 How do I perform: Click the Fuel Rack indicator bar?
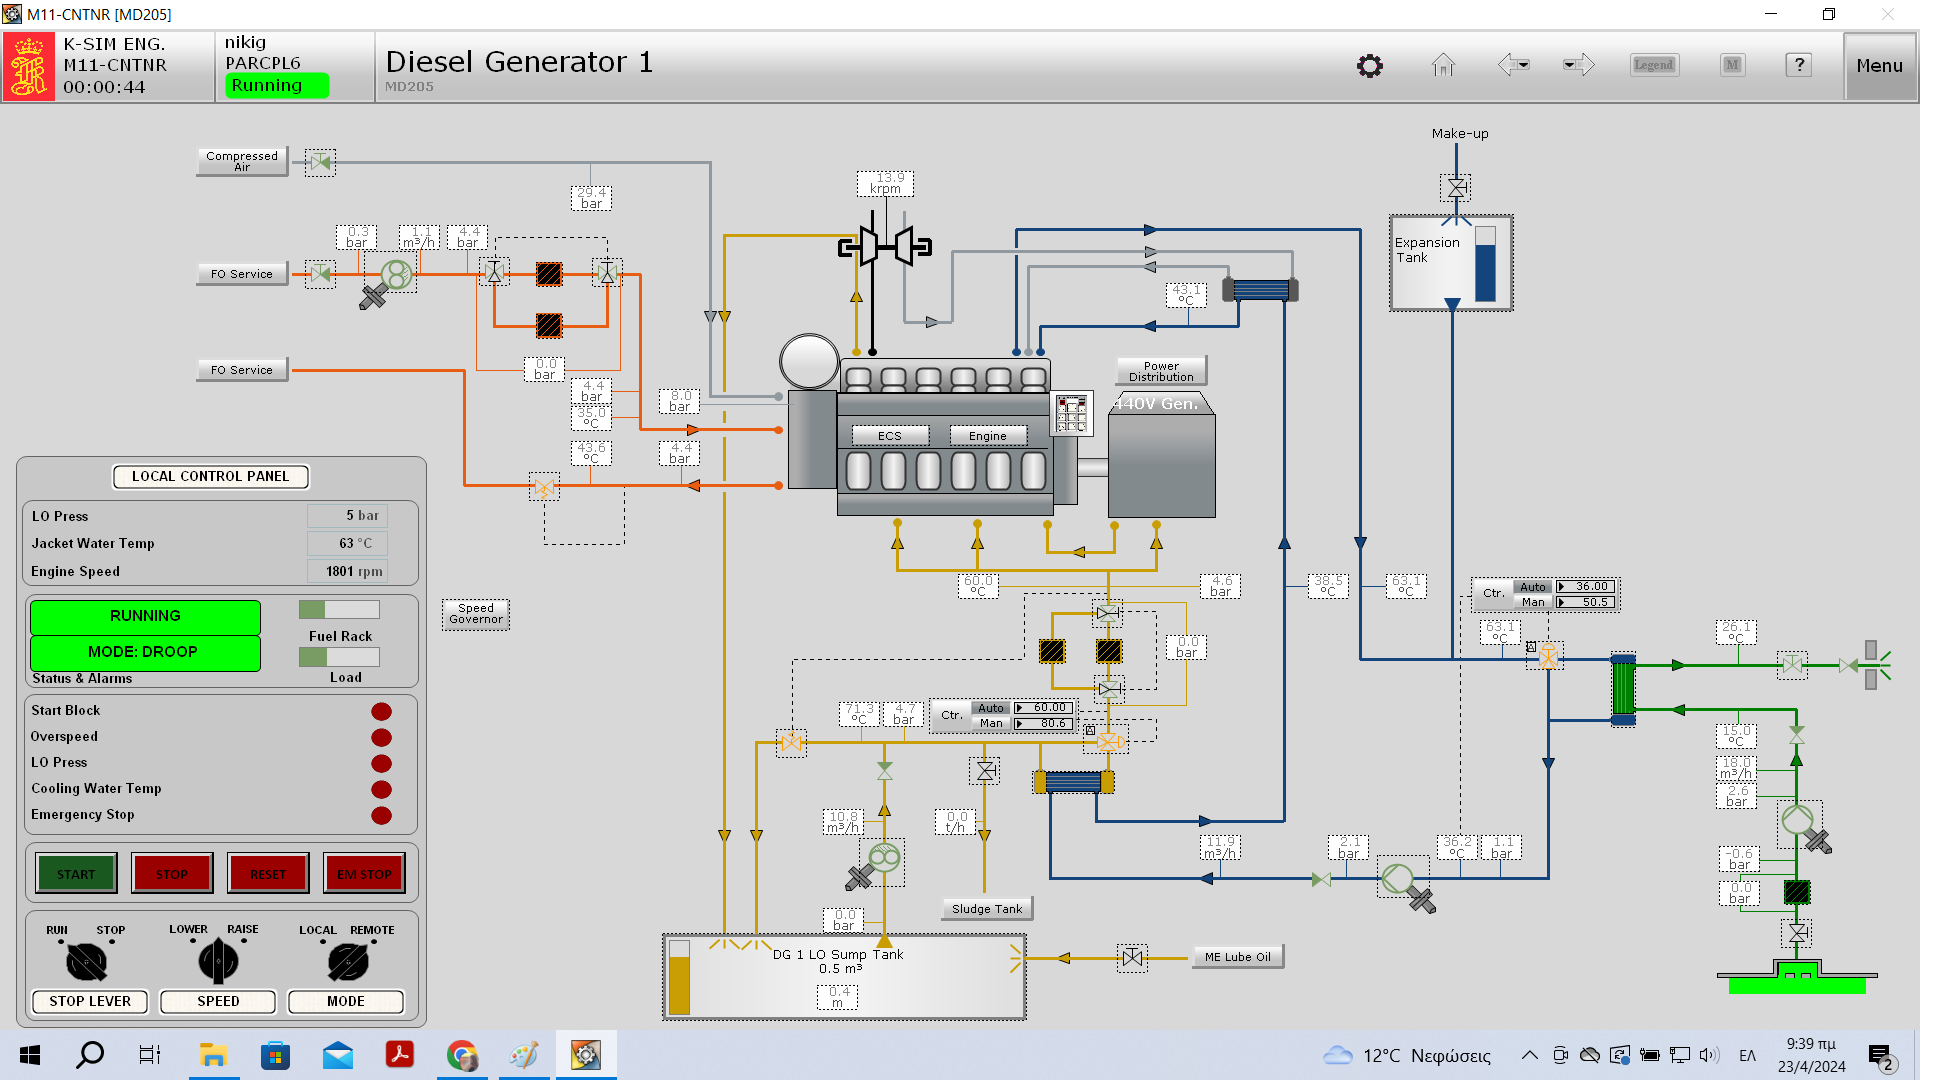point(339,610)
